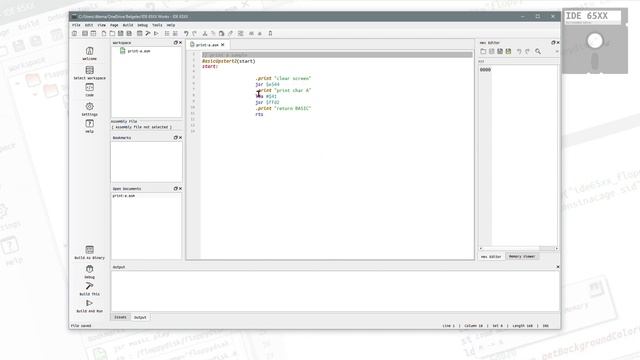Open Help from the sidebar
This screenshot has height=360, width=640.
89,126
